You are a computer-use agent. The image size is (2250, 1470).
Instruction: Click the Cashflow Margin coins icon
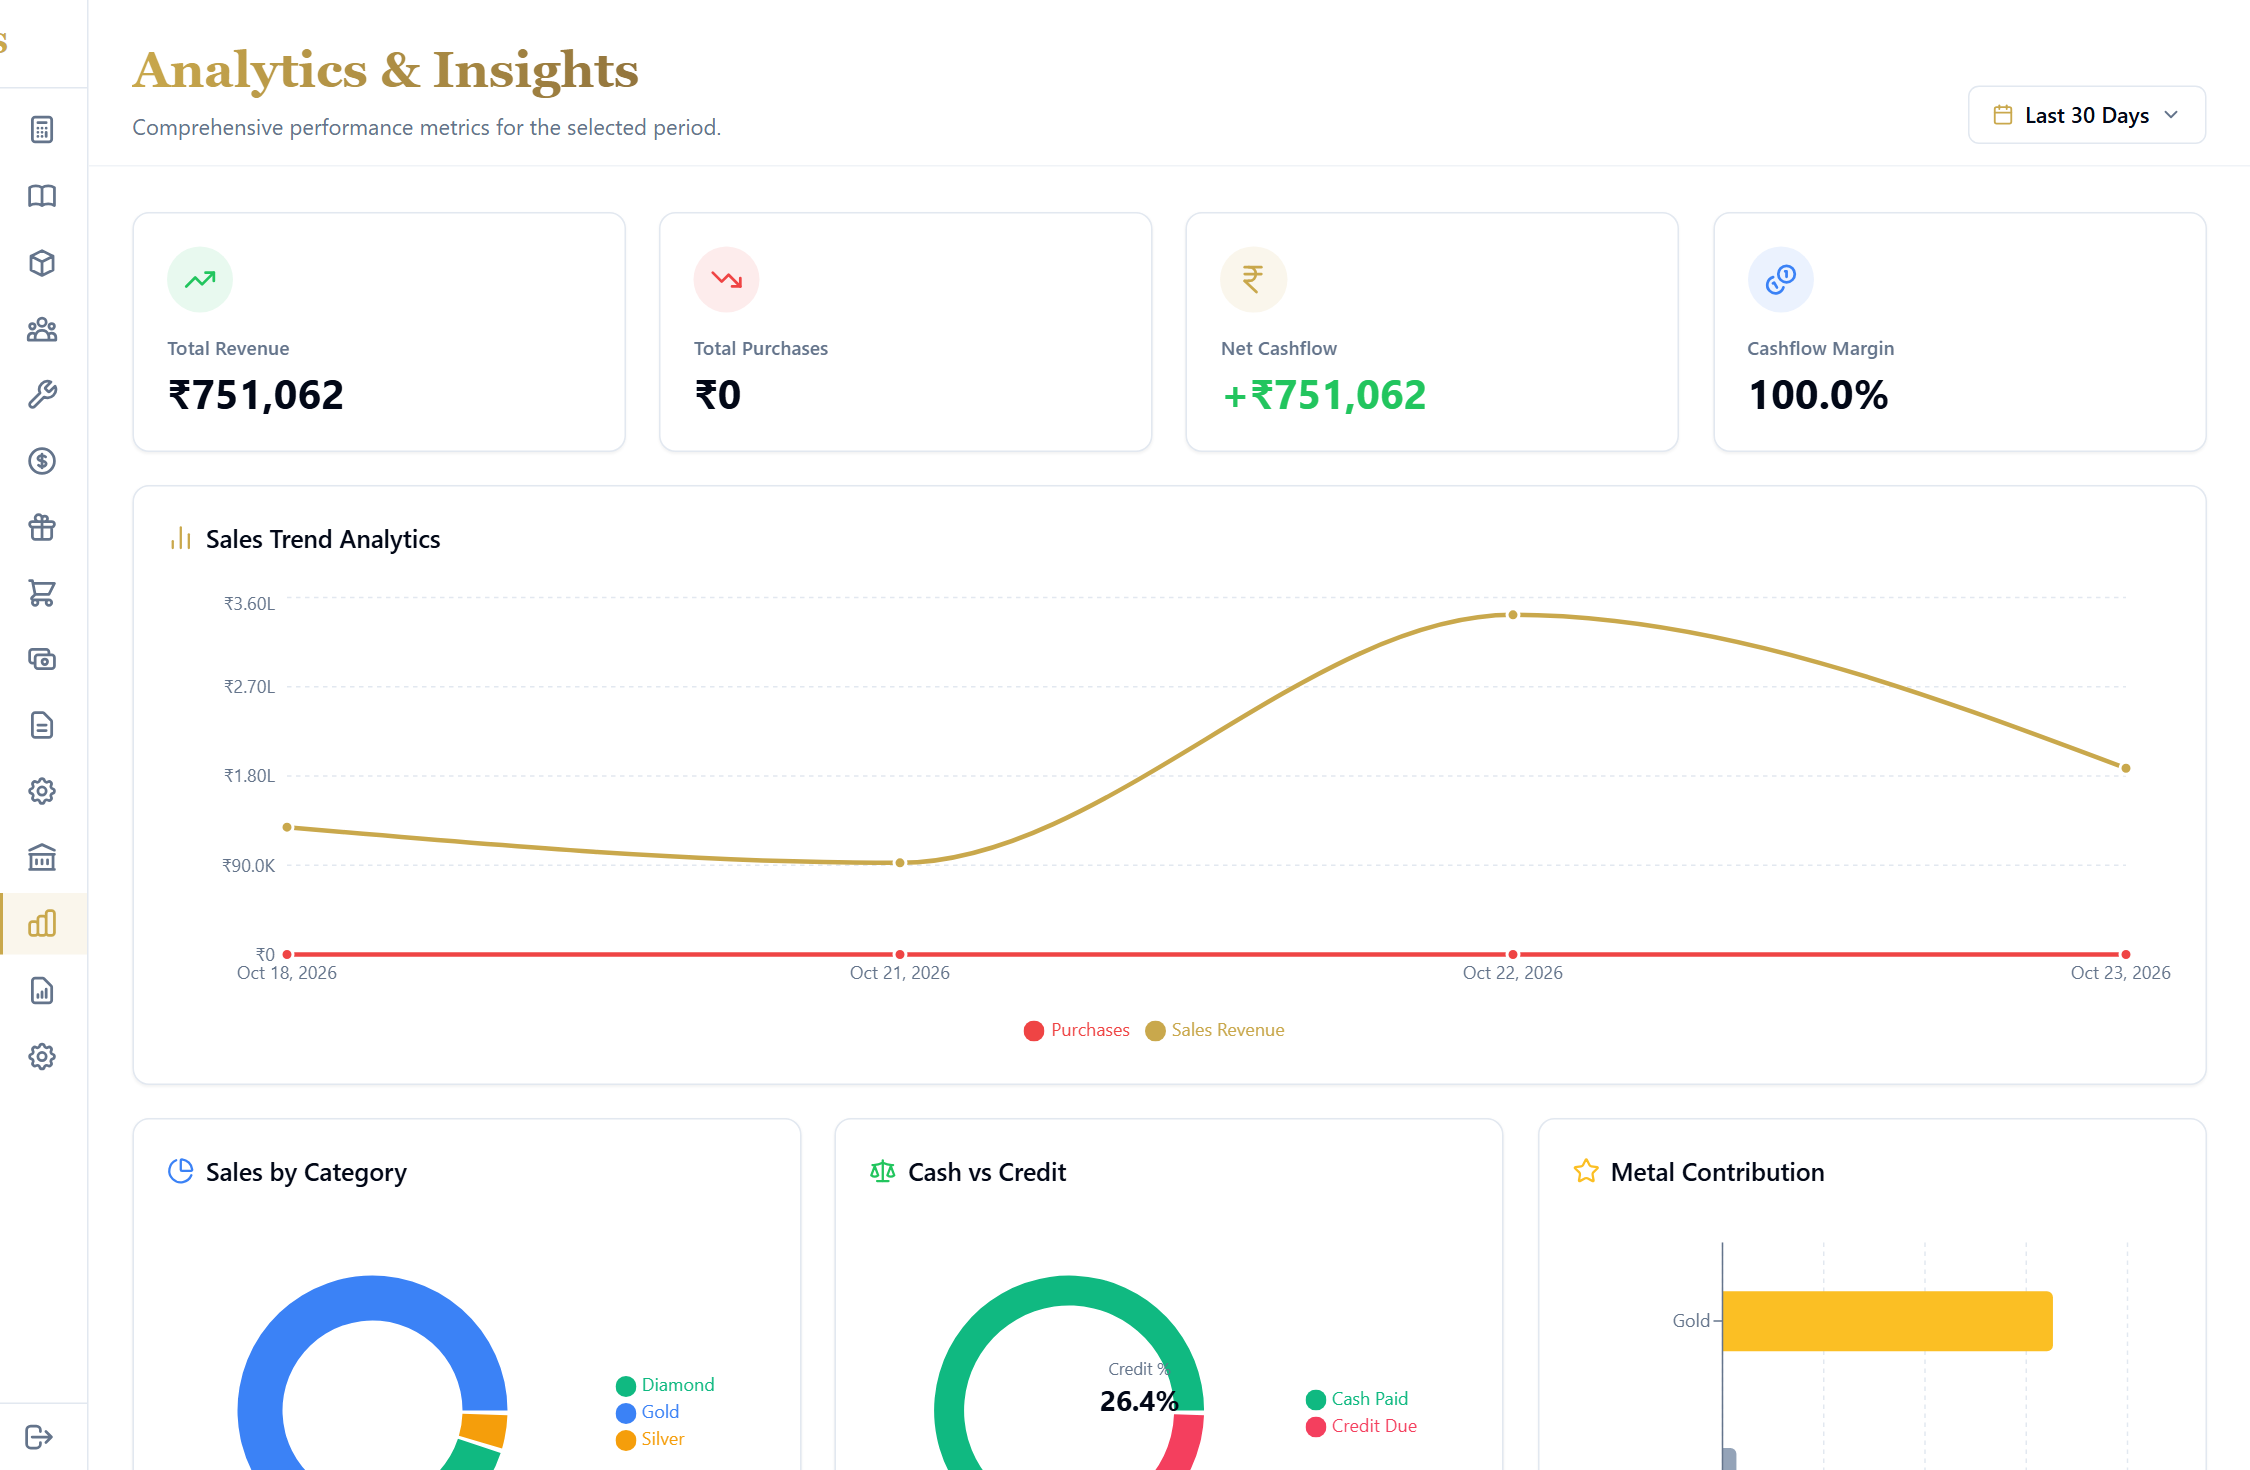point(1780,279)
